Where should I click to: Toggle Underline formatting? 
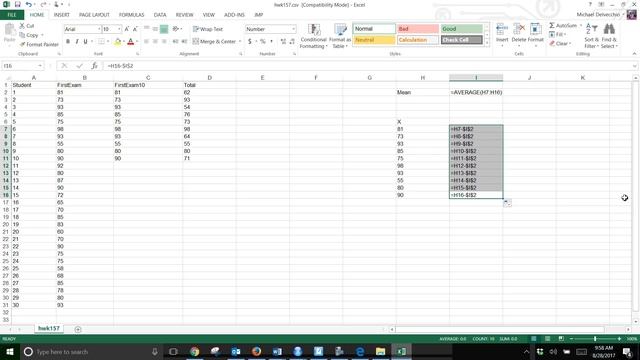click(85, 41)
